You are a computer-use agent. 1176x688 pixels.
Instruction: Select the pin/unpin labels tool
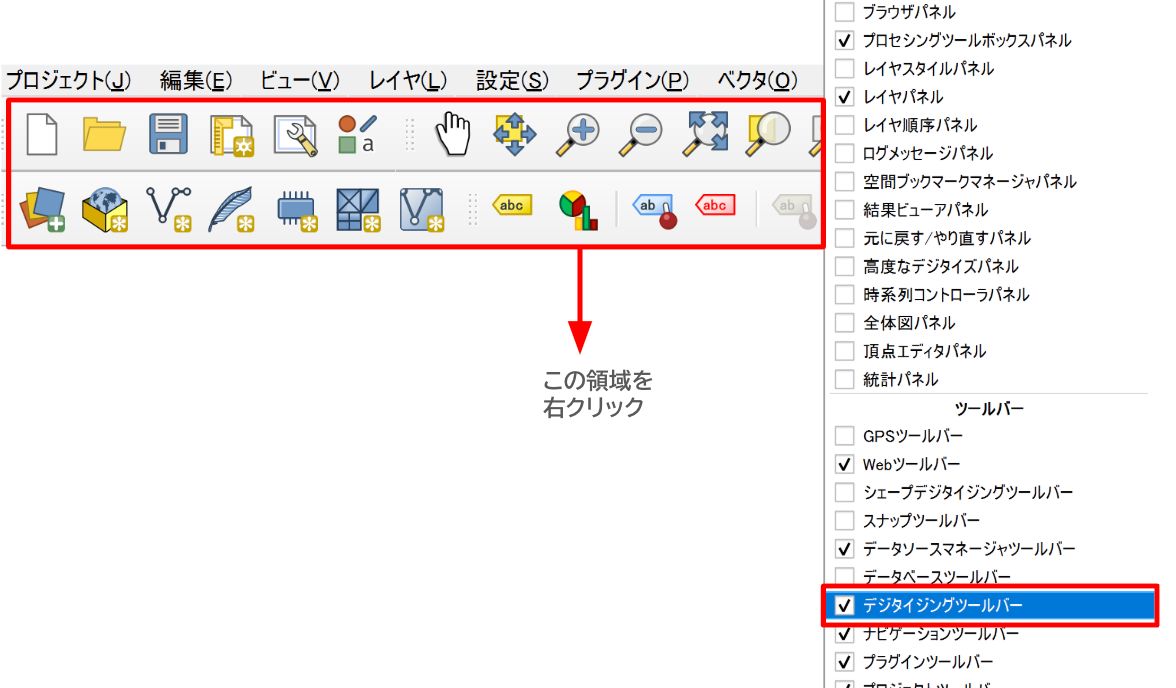(655, 211)
